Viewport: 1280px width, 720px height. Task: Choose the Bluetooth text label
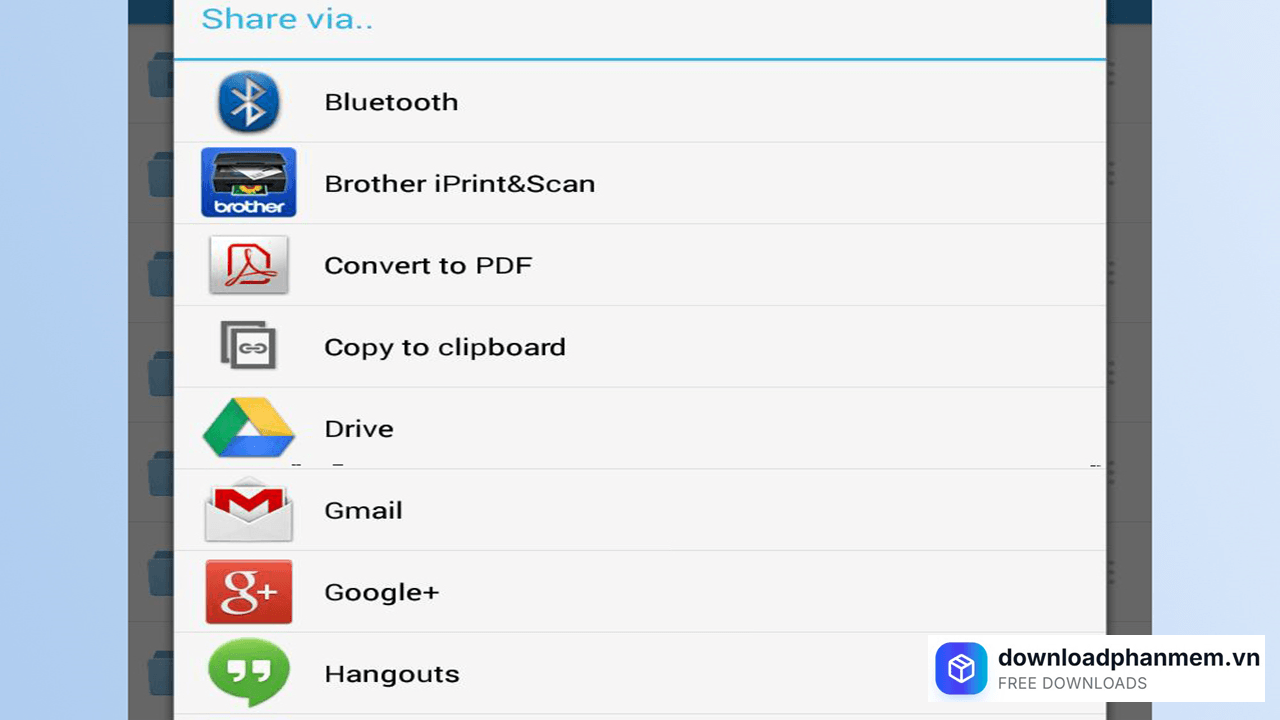(x=391, y=102)
